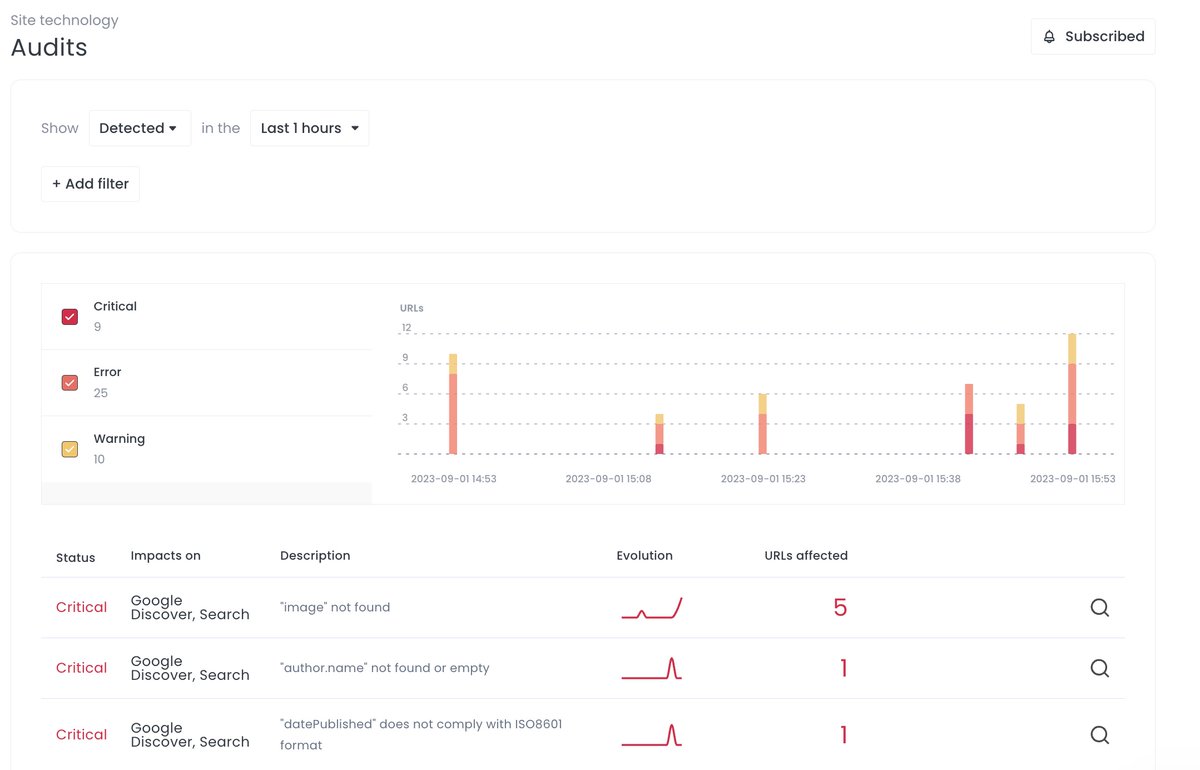Click the Impacts on column header

(165, 556)
